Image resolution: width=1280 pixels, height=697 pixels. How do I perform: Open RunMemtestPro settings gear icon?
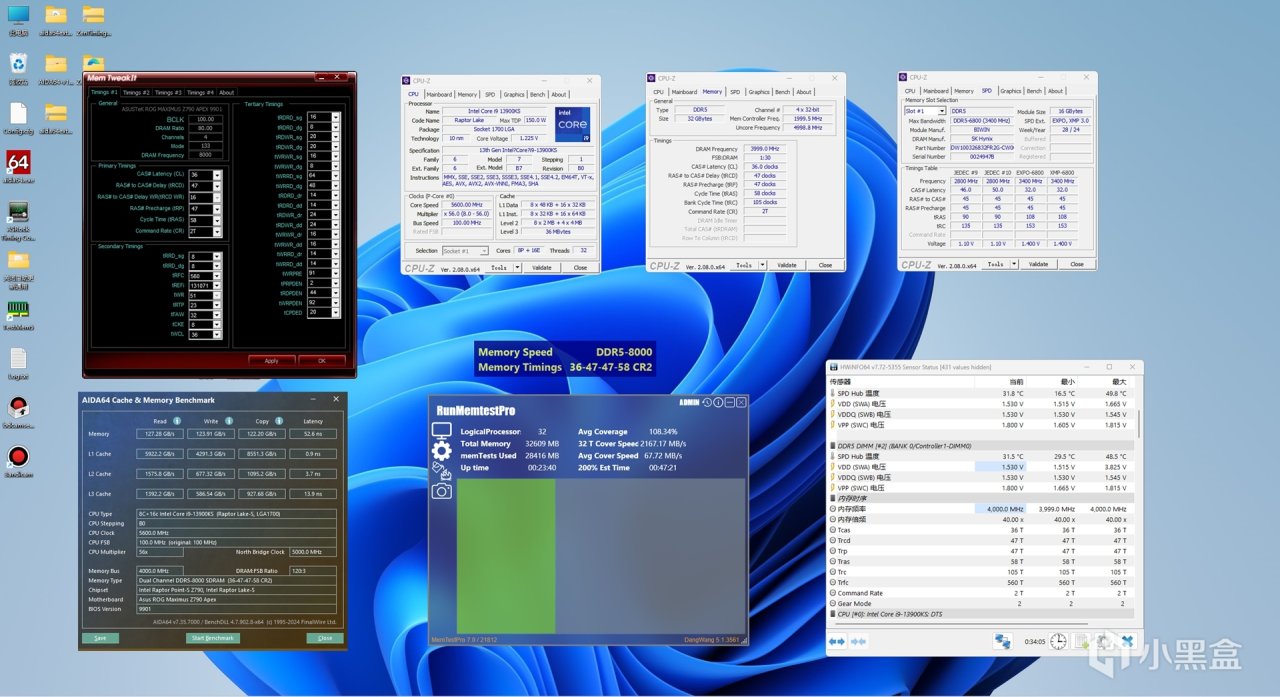pyautogui.click(x=441, y=450)
